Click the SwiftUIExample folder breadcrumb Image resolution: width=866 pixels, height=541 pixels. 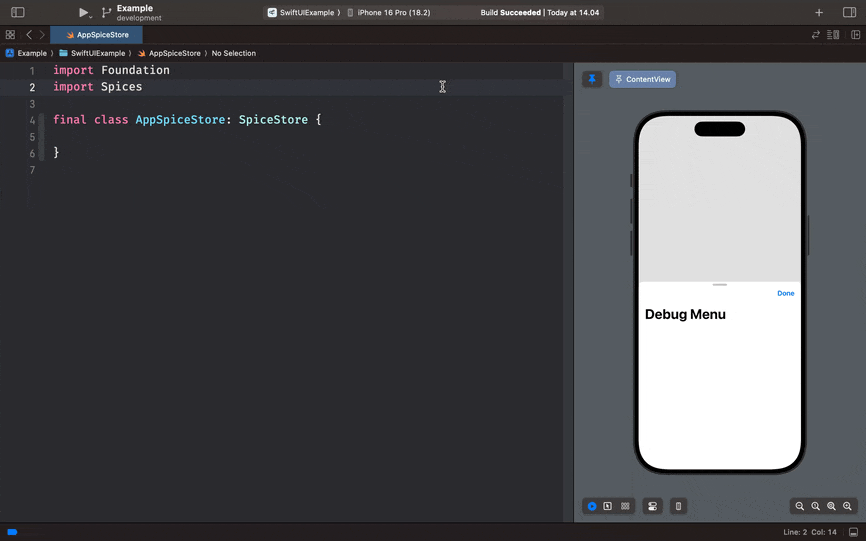[x=97, y=53]
